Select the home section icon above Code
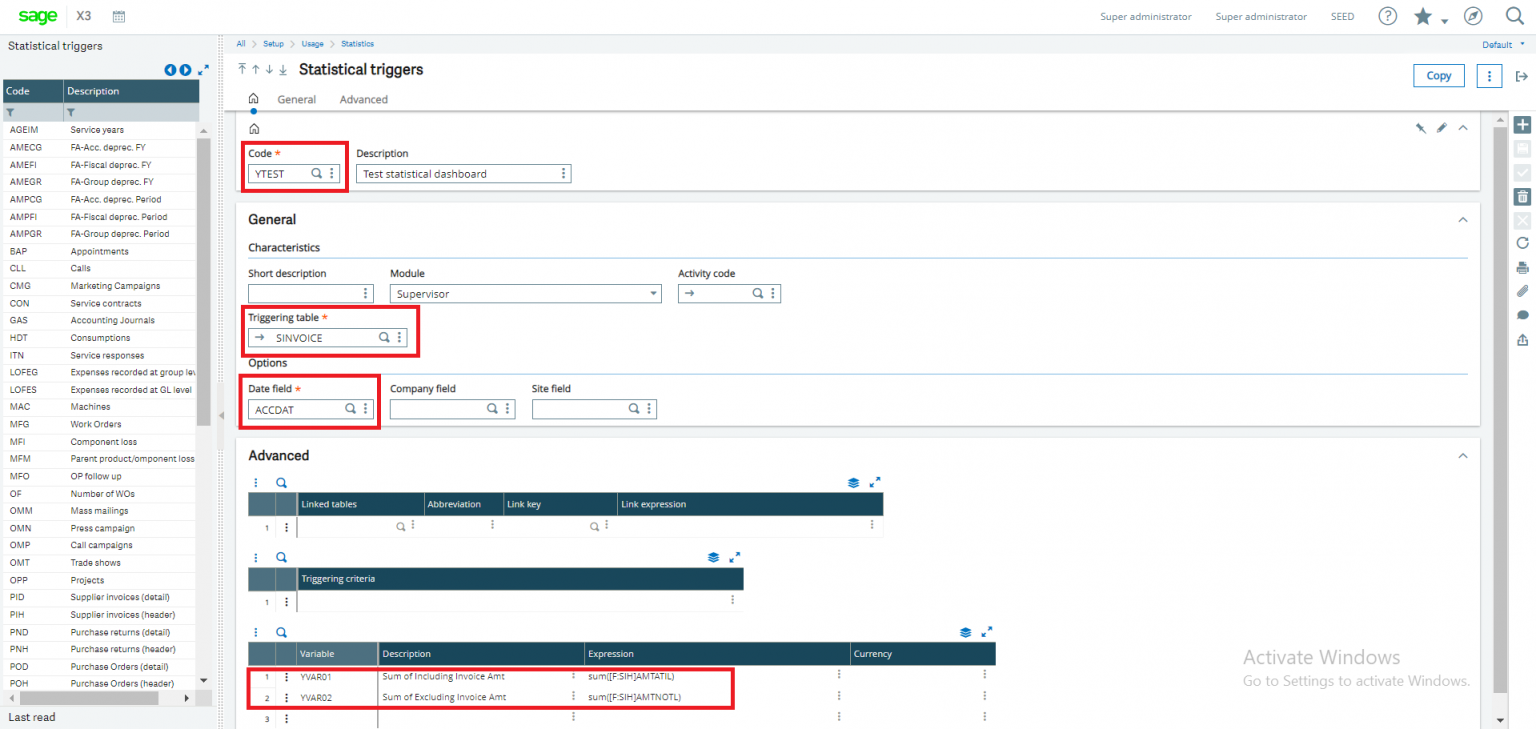1536x729 pixels. point(253,128)
